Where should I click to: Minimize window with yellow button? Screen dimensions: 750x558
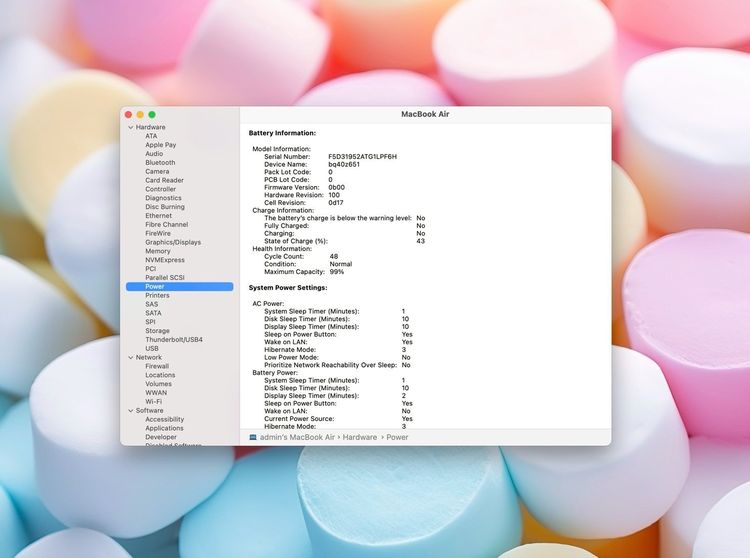click(x=140, y=115)
